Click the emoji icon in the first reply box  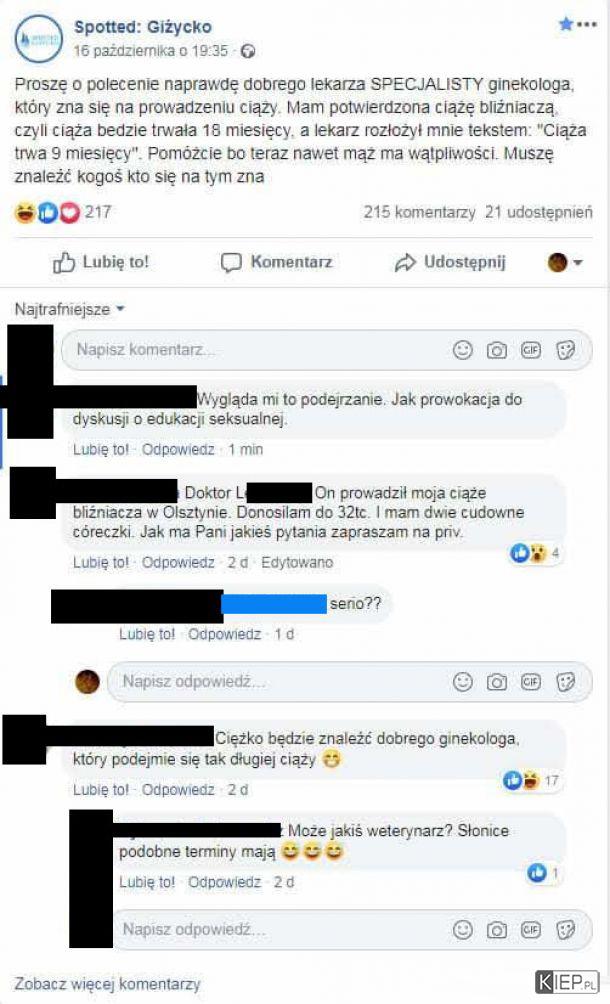pos(462,682)
